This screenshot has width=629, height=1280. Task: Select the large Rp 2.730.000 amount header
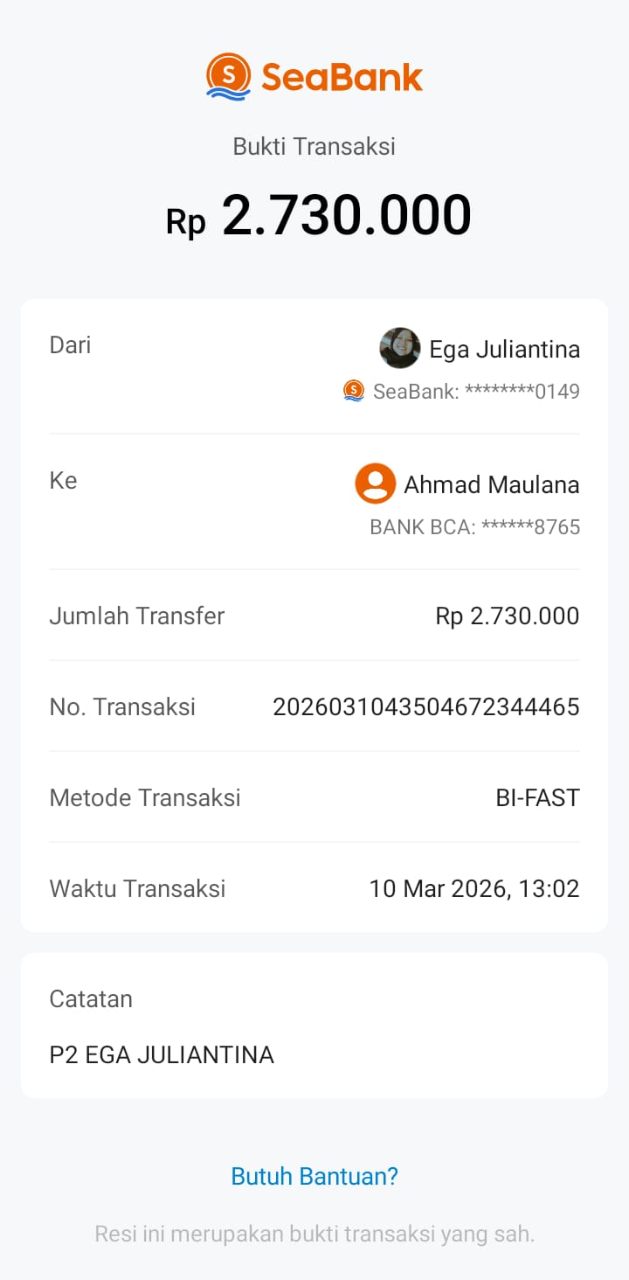318,216
